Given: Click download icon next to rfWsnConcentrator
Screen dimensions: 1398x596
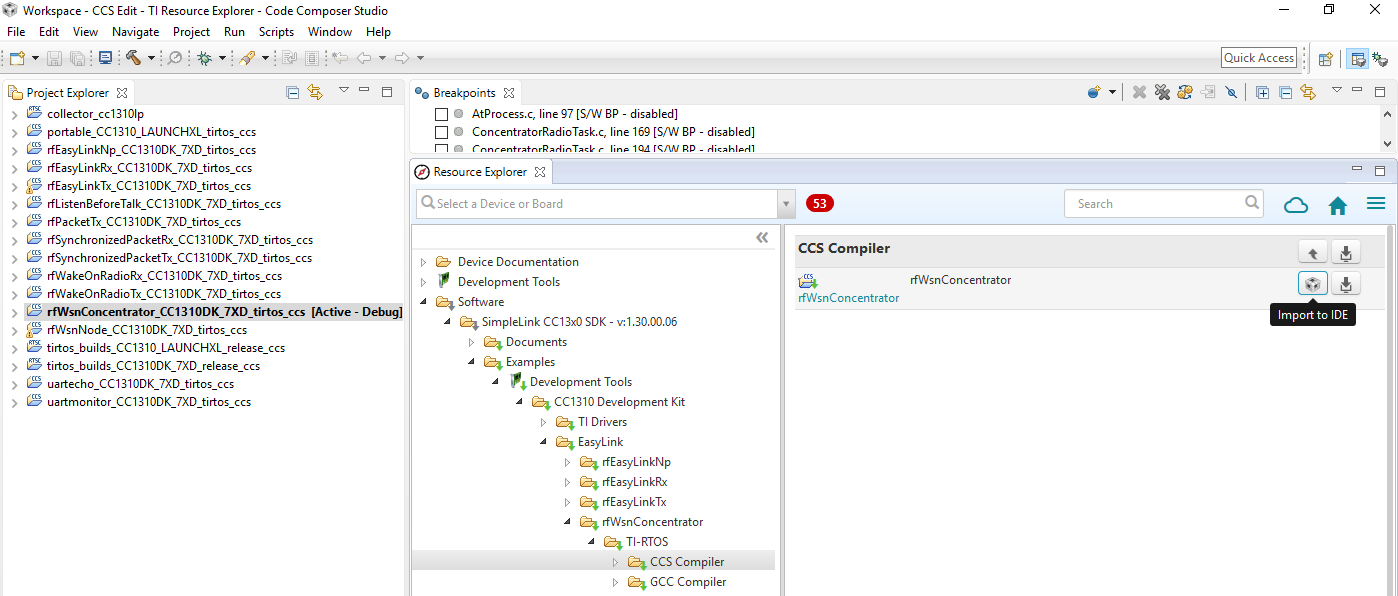Looking at the screenshot, I should [x=1346, y=284].
